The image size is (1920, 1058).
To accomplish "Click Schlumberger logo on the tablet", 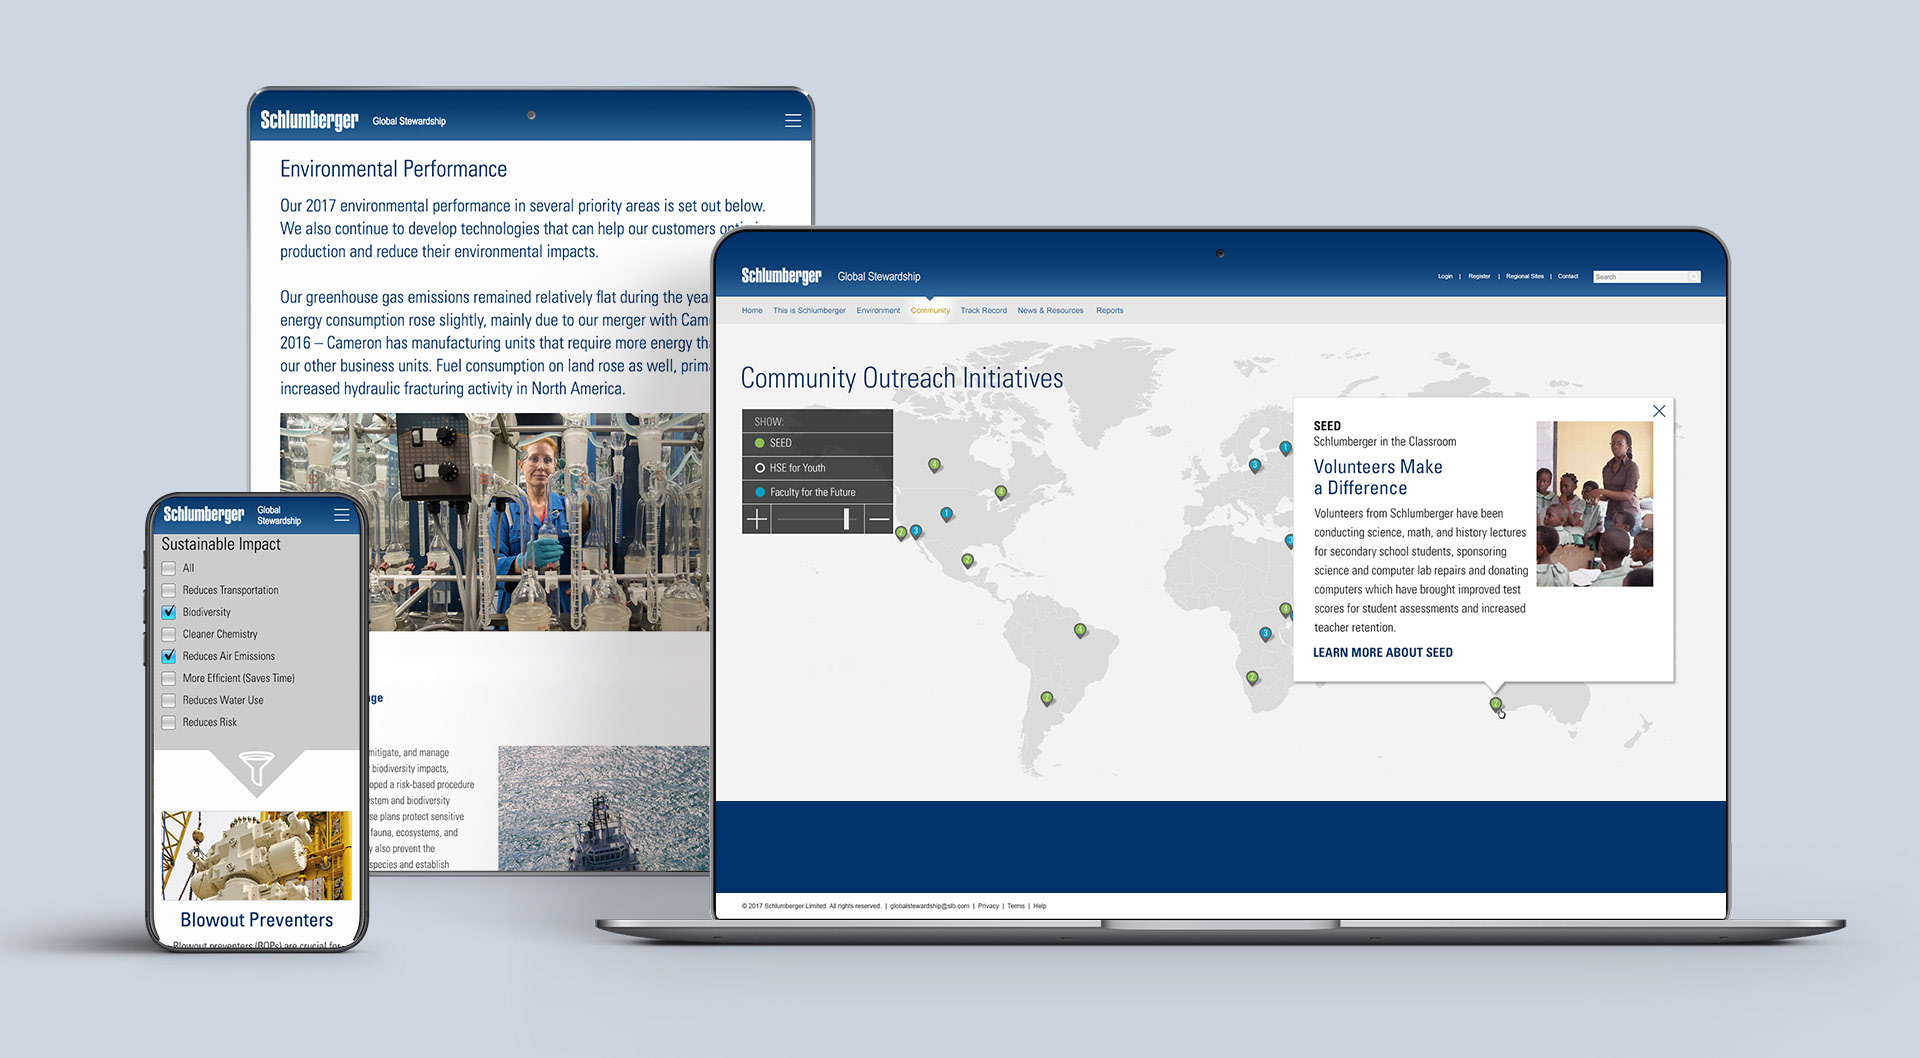I will 309,121.
